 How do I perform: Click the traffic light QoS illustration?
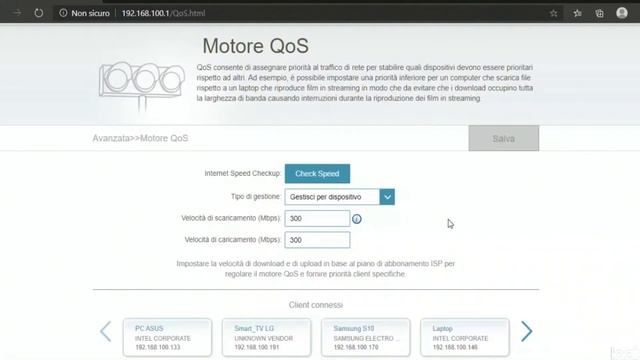point(141,86)
